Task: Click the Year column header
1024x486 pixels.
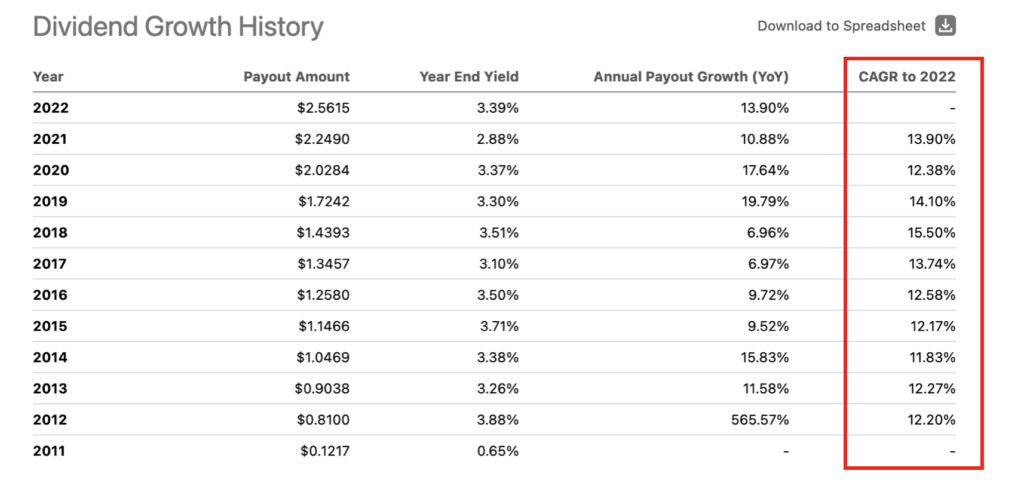Action: coord(48,76)
